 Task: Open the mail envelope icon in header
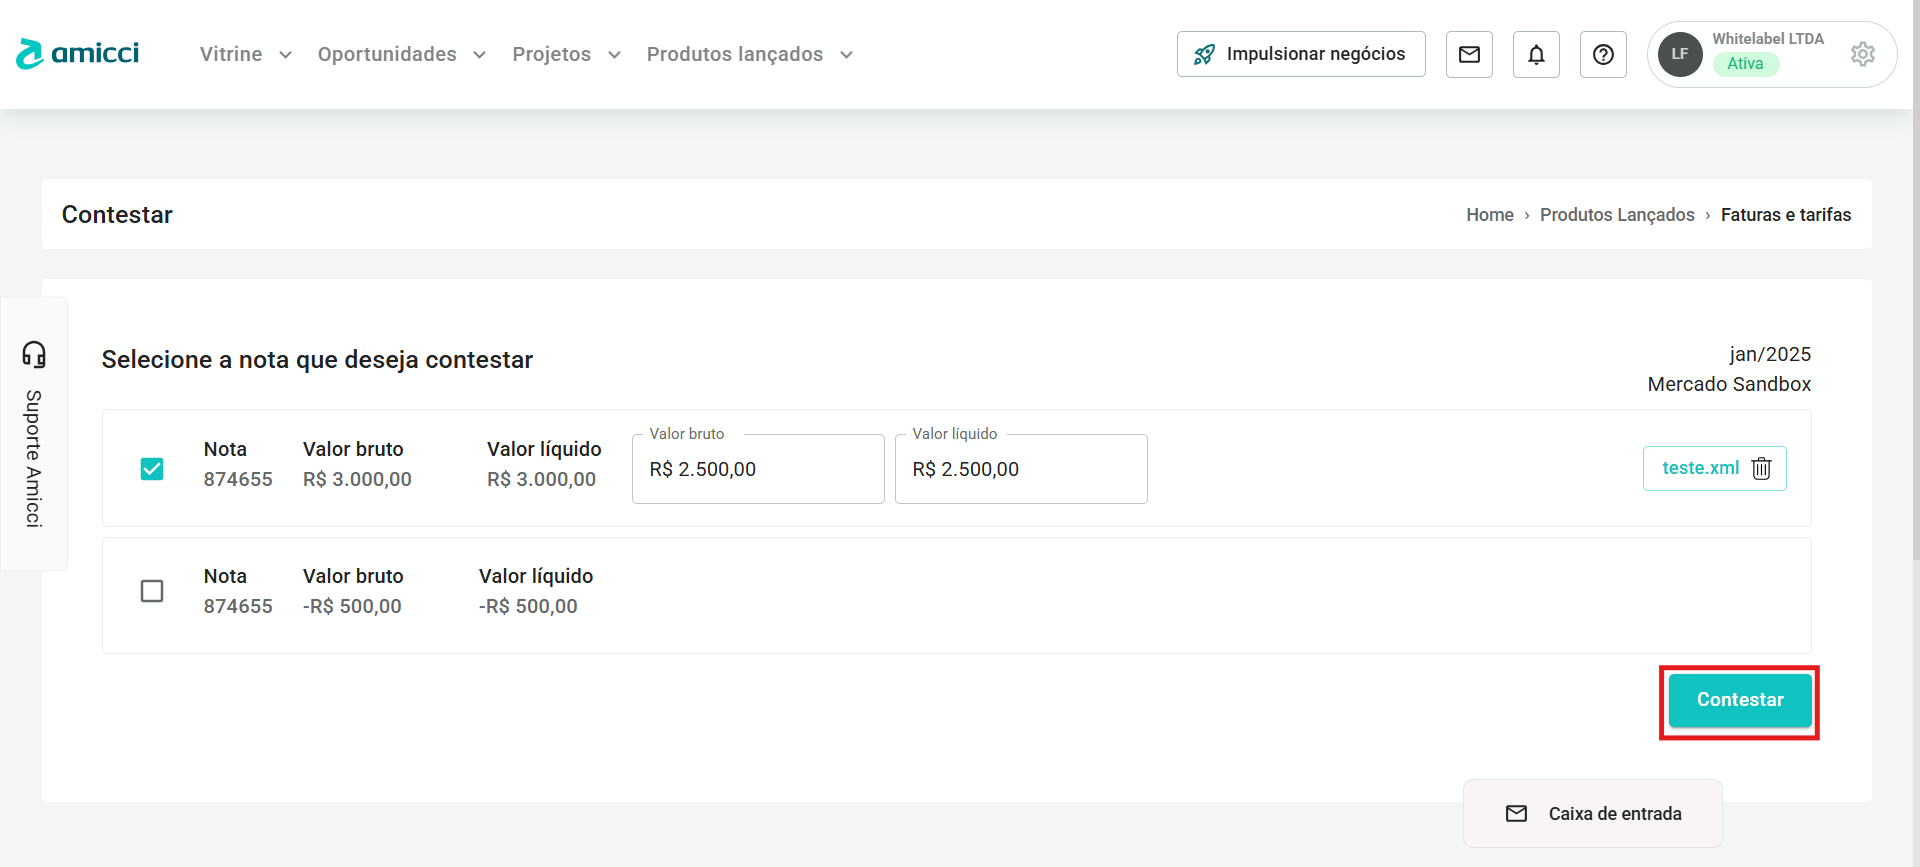(x=1469, y=54)
